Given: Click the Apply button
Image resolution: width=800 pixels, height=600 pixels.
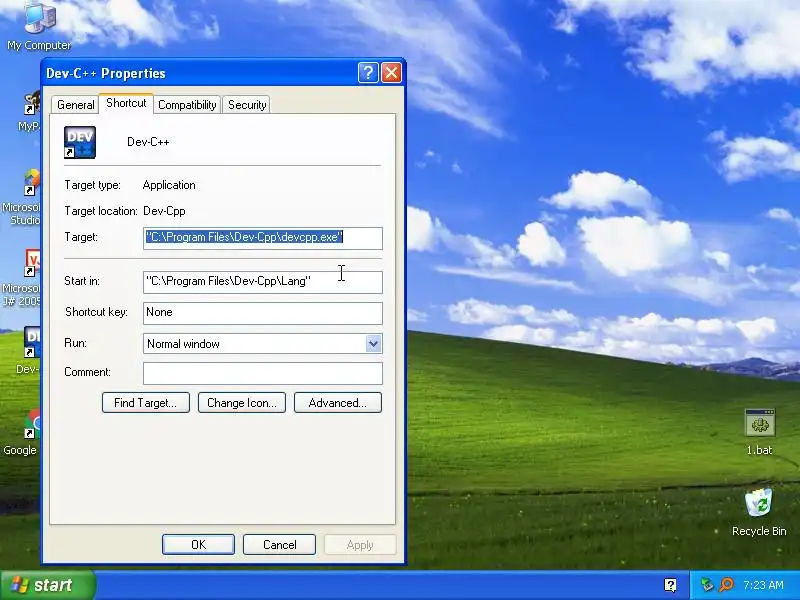Looking at the screenshot, I should click(x=360, y=544).
